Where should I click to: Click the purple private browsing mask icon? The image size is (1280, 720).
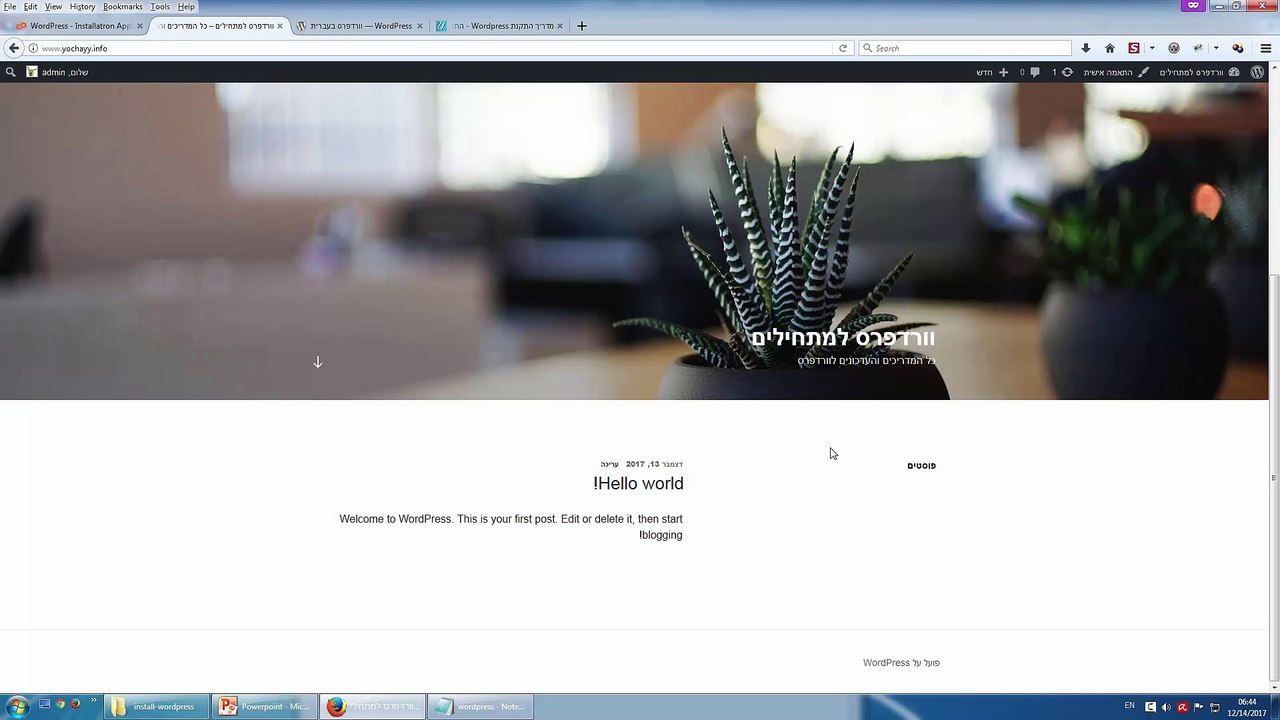click(1192, 6)
